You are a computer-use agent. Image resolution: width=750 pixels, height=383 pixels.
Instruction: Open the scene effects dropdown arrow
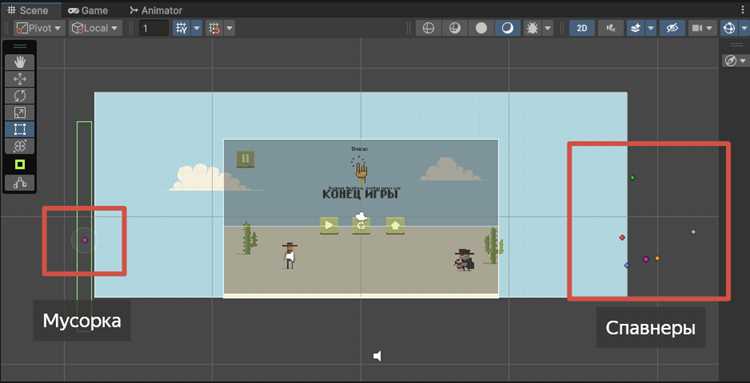tap(651, 28)
